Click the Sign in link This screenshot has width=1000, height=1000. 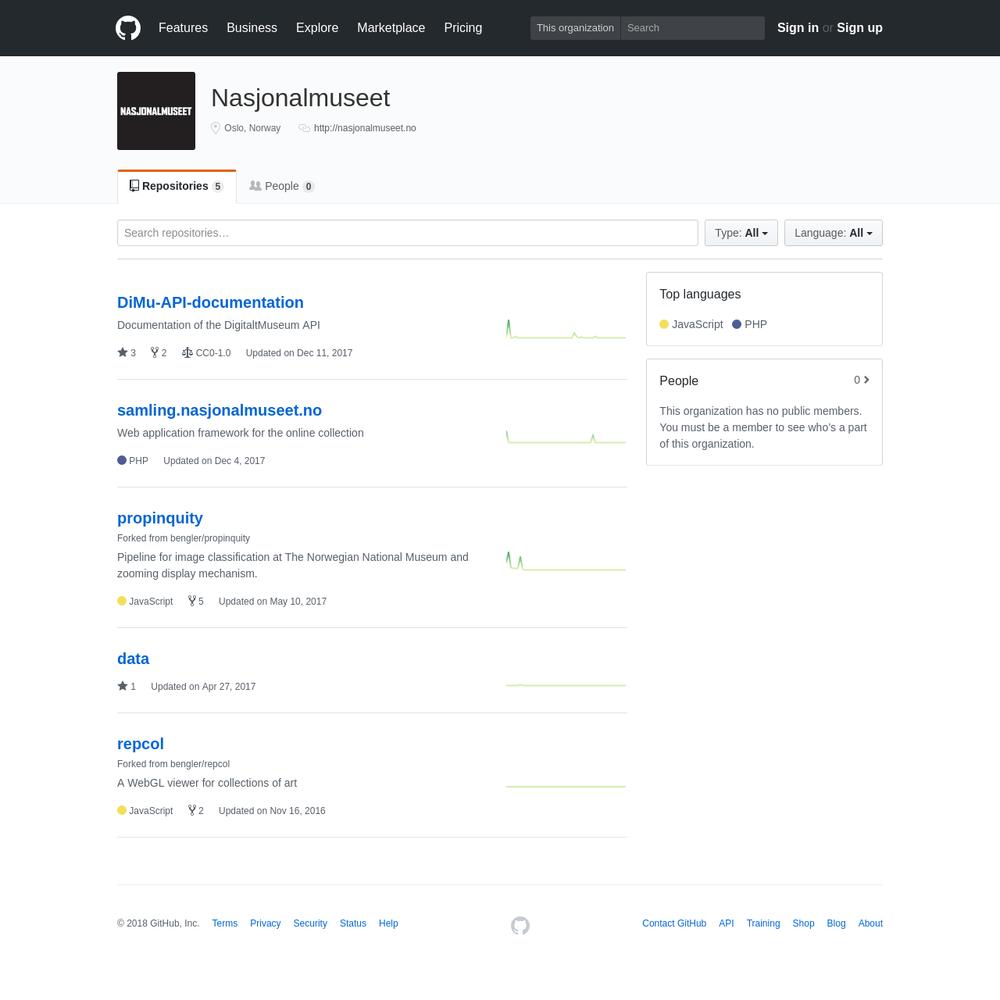(798, 28)
